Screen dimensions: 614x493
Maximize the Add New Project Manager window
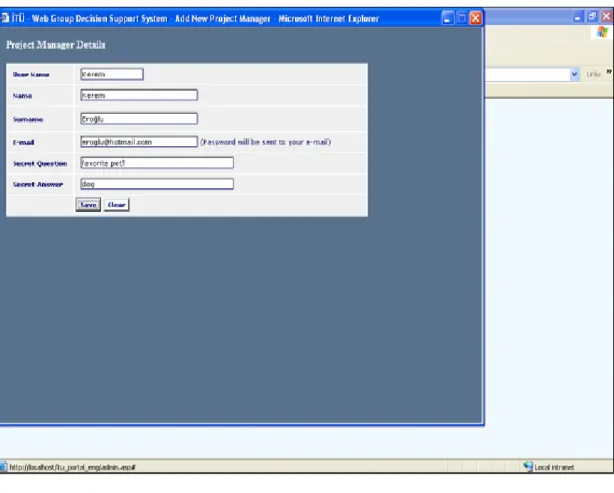point(462,18)
